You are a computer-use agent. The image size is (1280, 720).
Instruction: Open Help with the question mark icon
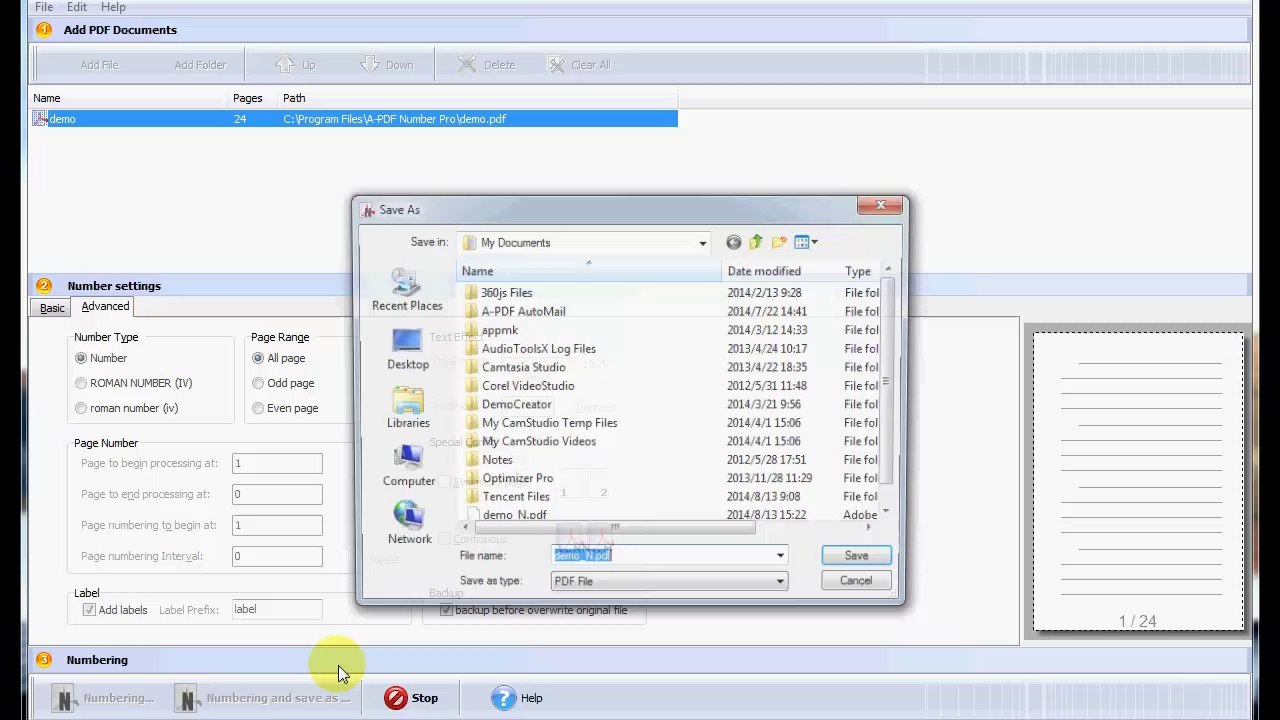[503, 698]
